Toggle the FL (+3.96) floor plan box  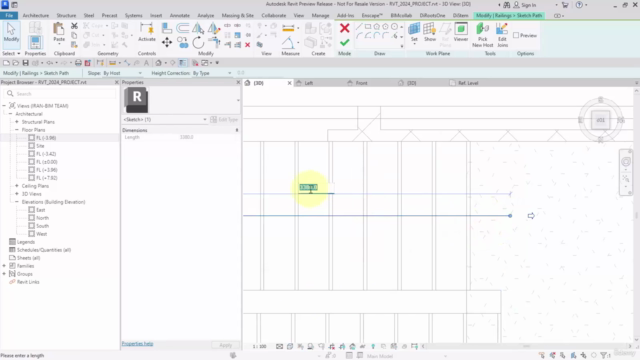coord(31,170)
